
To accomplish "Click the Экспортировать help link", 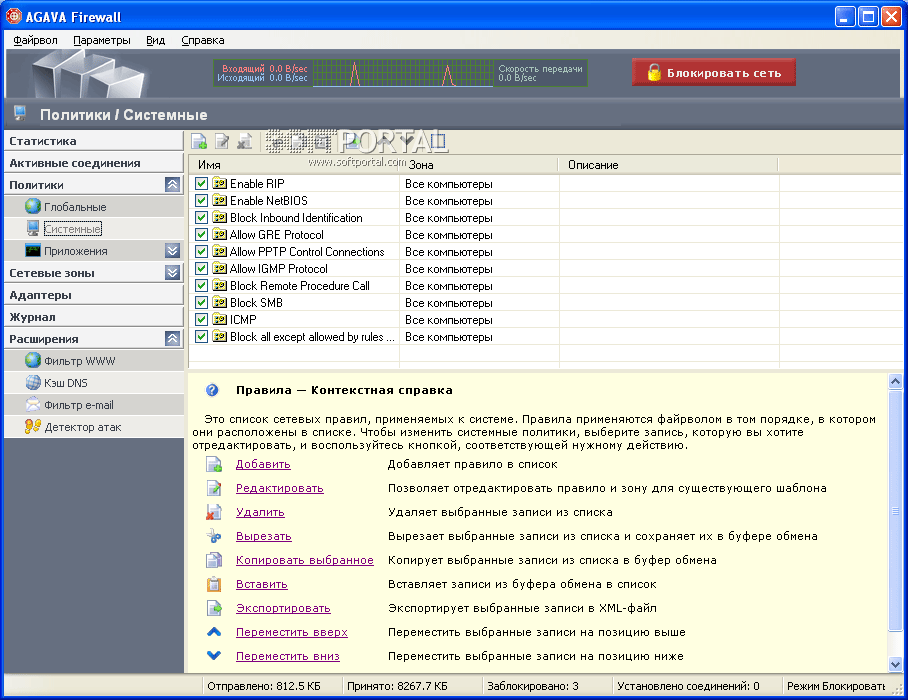I will [283, 608].
